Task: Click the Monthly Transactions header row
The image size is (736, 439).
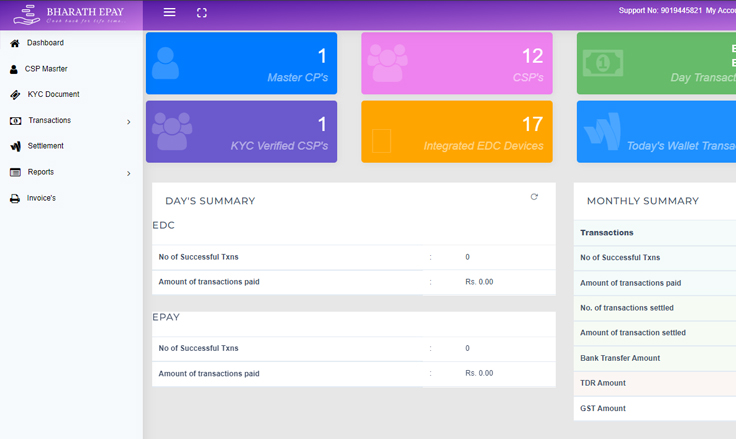Action: [x=655, y=233]
